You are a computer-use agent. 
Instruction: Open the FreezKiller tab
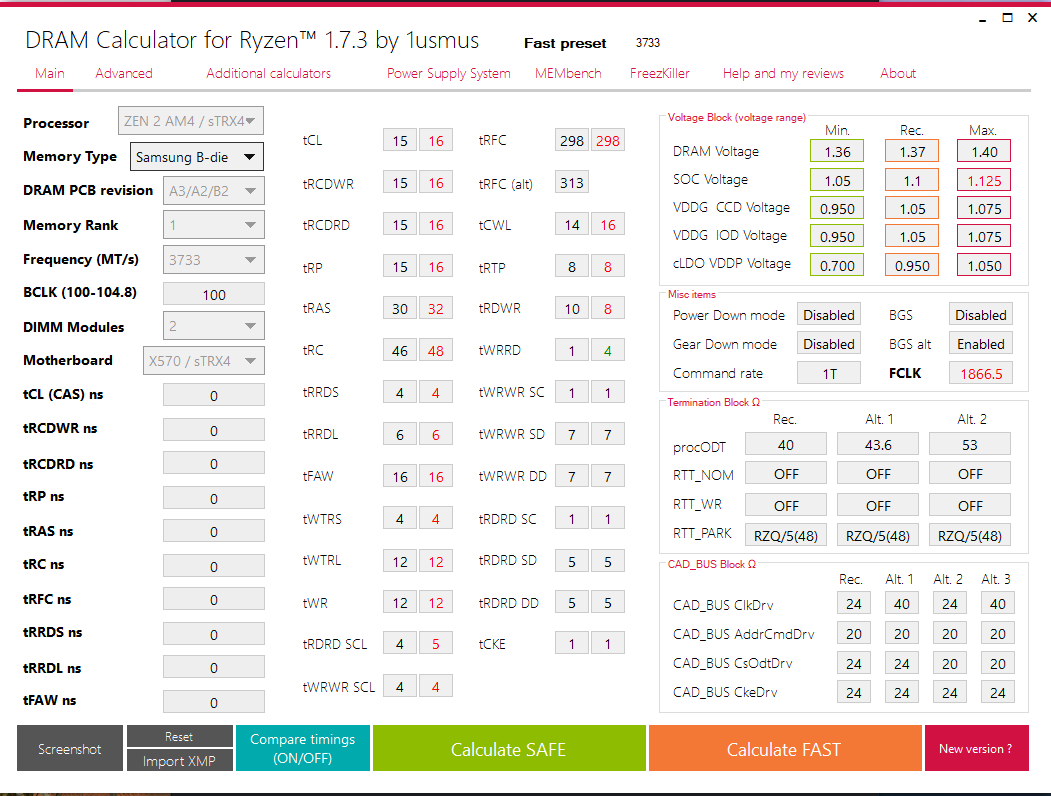(x=660, y=74)
